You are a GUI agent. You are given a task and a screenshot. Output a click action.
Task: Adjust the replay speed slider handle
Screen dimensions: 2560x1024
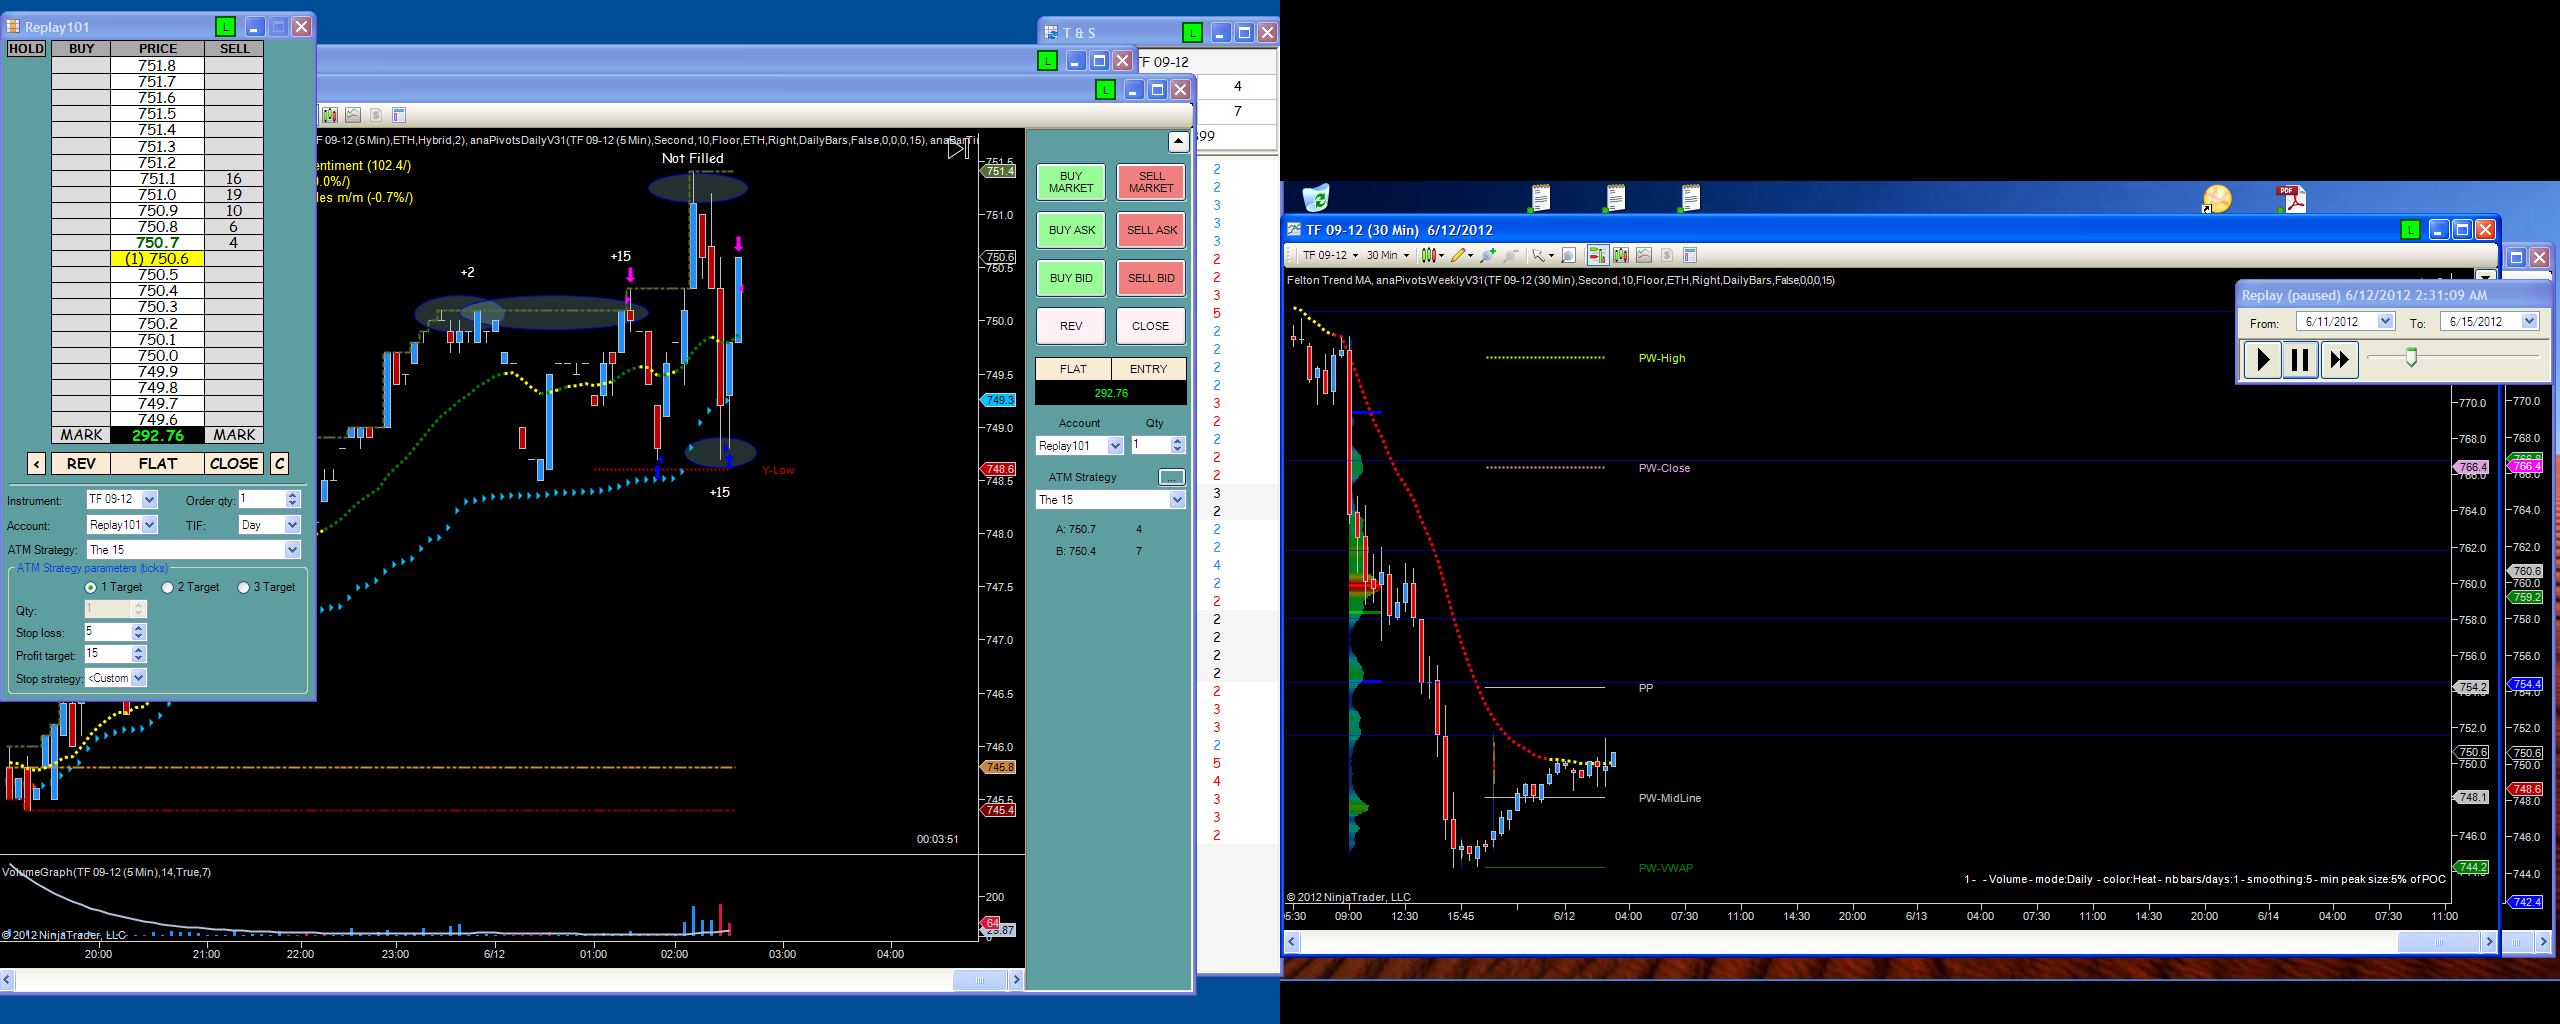[x=2411, y=357]
